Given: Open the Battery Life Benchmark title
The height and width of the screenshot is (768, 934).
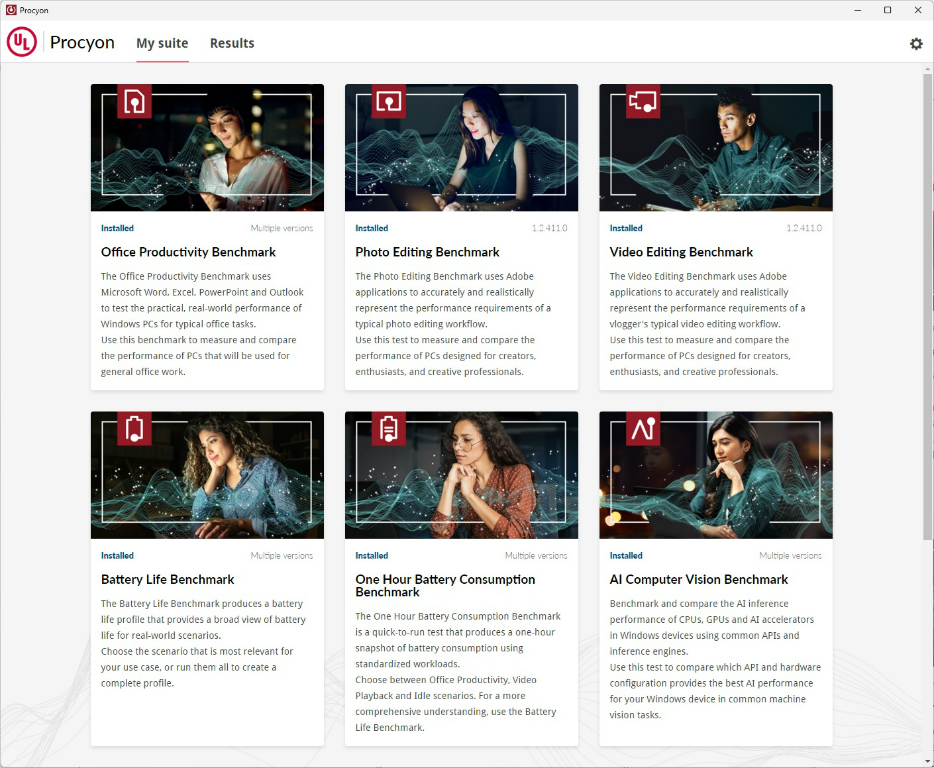Looking at the screenshot, I should click(167, 580).
